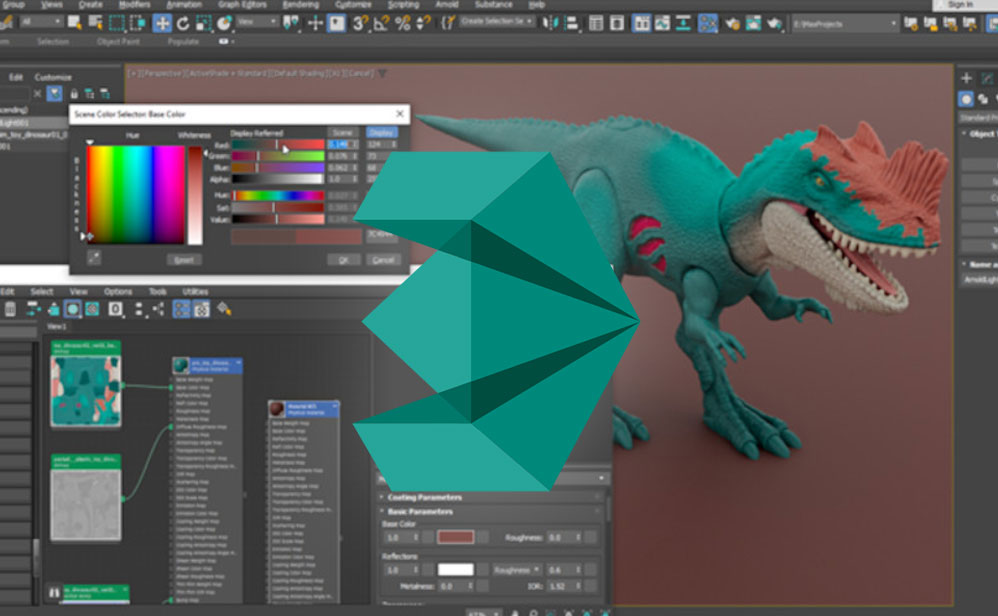Click the Base Color swatch
This screenshot has width=998, height=616.
456,537
